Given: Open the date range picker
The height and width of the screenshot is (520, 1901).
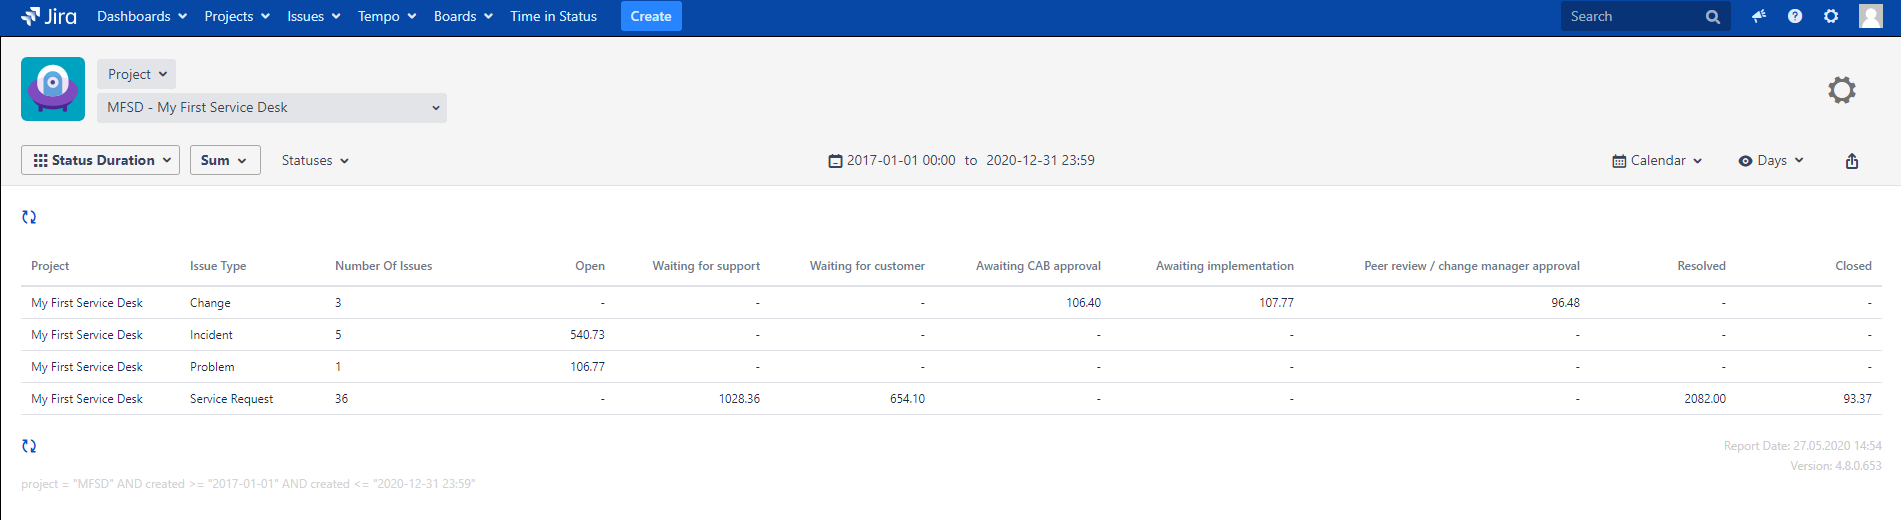Looking at the screenshot, I should point(961,160).
